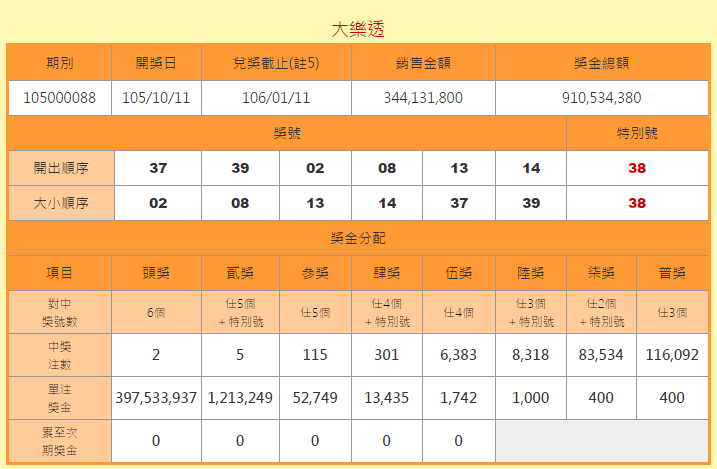Viewport: 717px width, 469px height.
Task: Click red special number 38 in 開出順序 row
Action: click(637, 168)
